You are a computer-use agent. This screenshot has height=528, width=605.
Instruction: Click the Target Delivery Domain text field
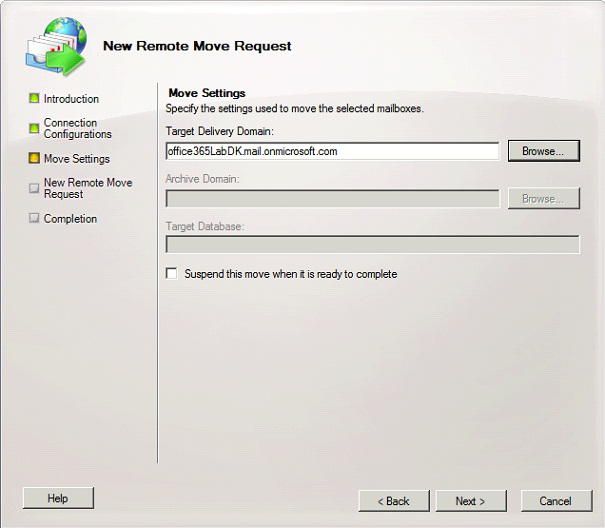[333, 151]
